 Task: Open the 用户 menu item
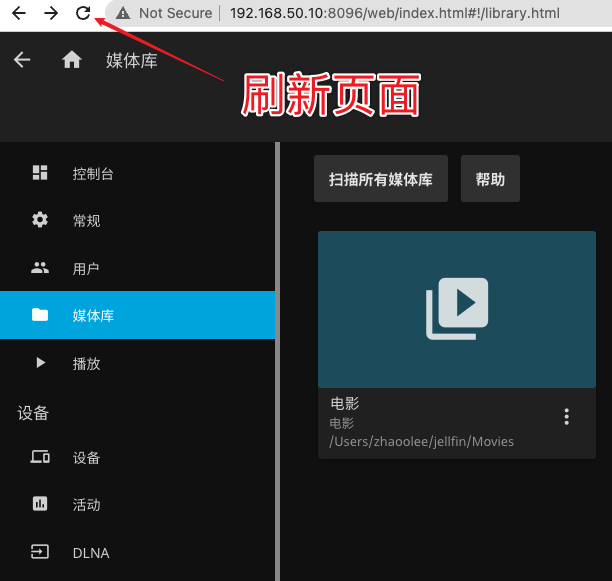coord(137,268)
